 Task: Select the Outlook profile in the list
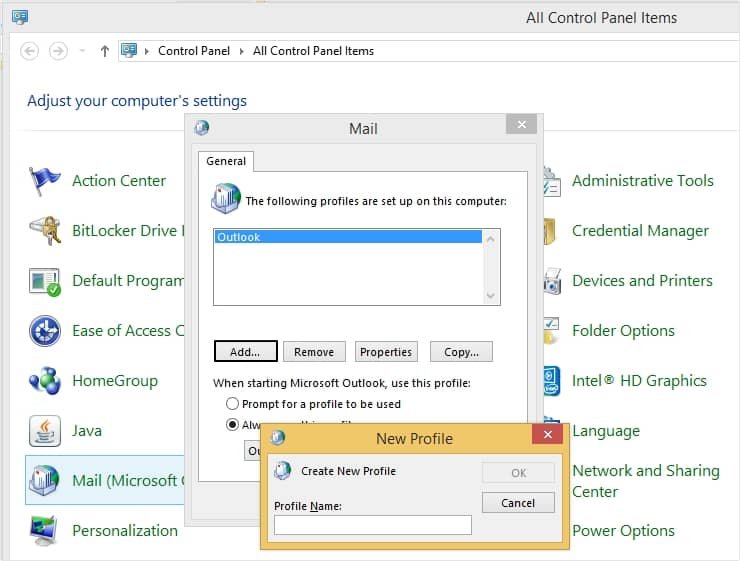point(348,238)
